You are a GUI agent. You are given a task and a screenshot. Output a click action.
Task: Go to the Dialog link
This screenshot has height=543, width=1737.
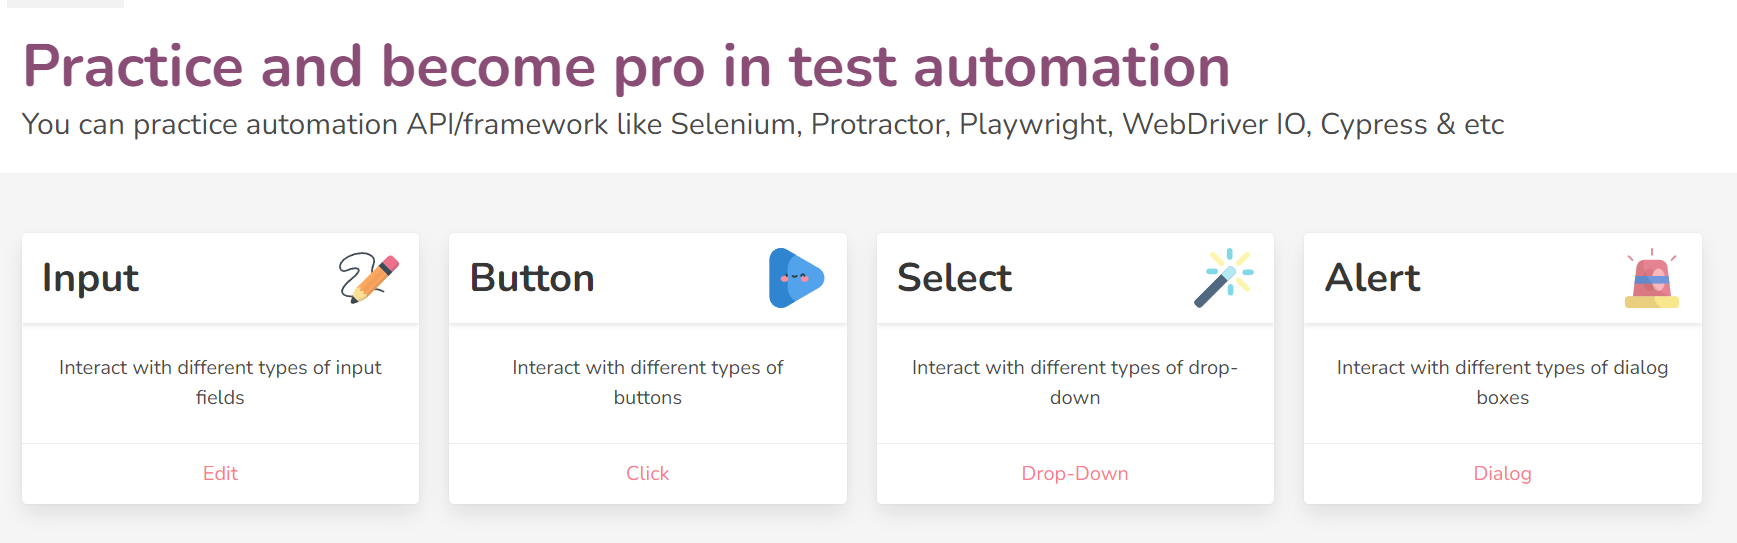pos(1502,473)
